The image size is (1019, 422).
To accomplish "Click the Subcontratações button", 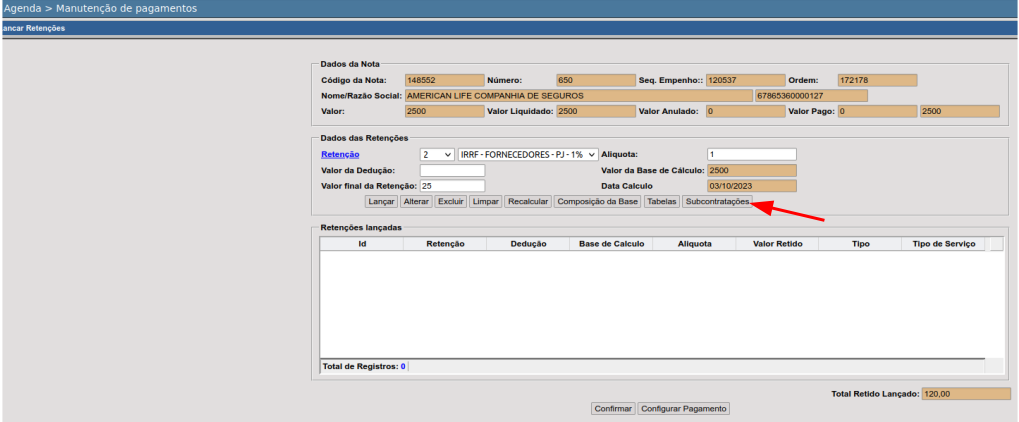I will (716, 201).
